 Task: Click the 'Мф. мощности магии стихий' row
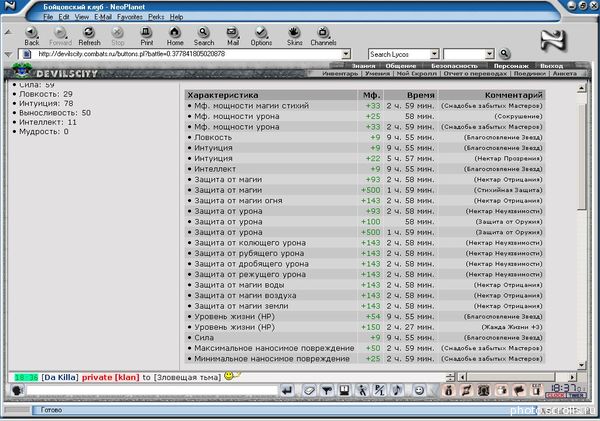click(x=365, y=106)
